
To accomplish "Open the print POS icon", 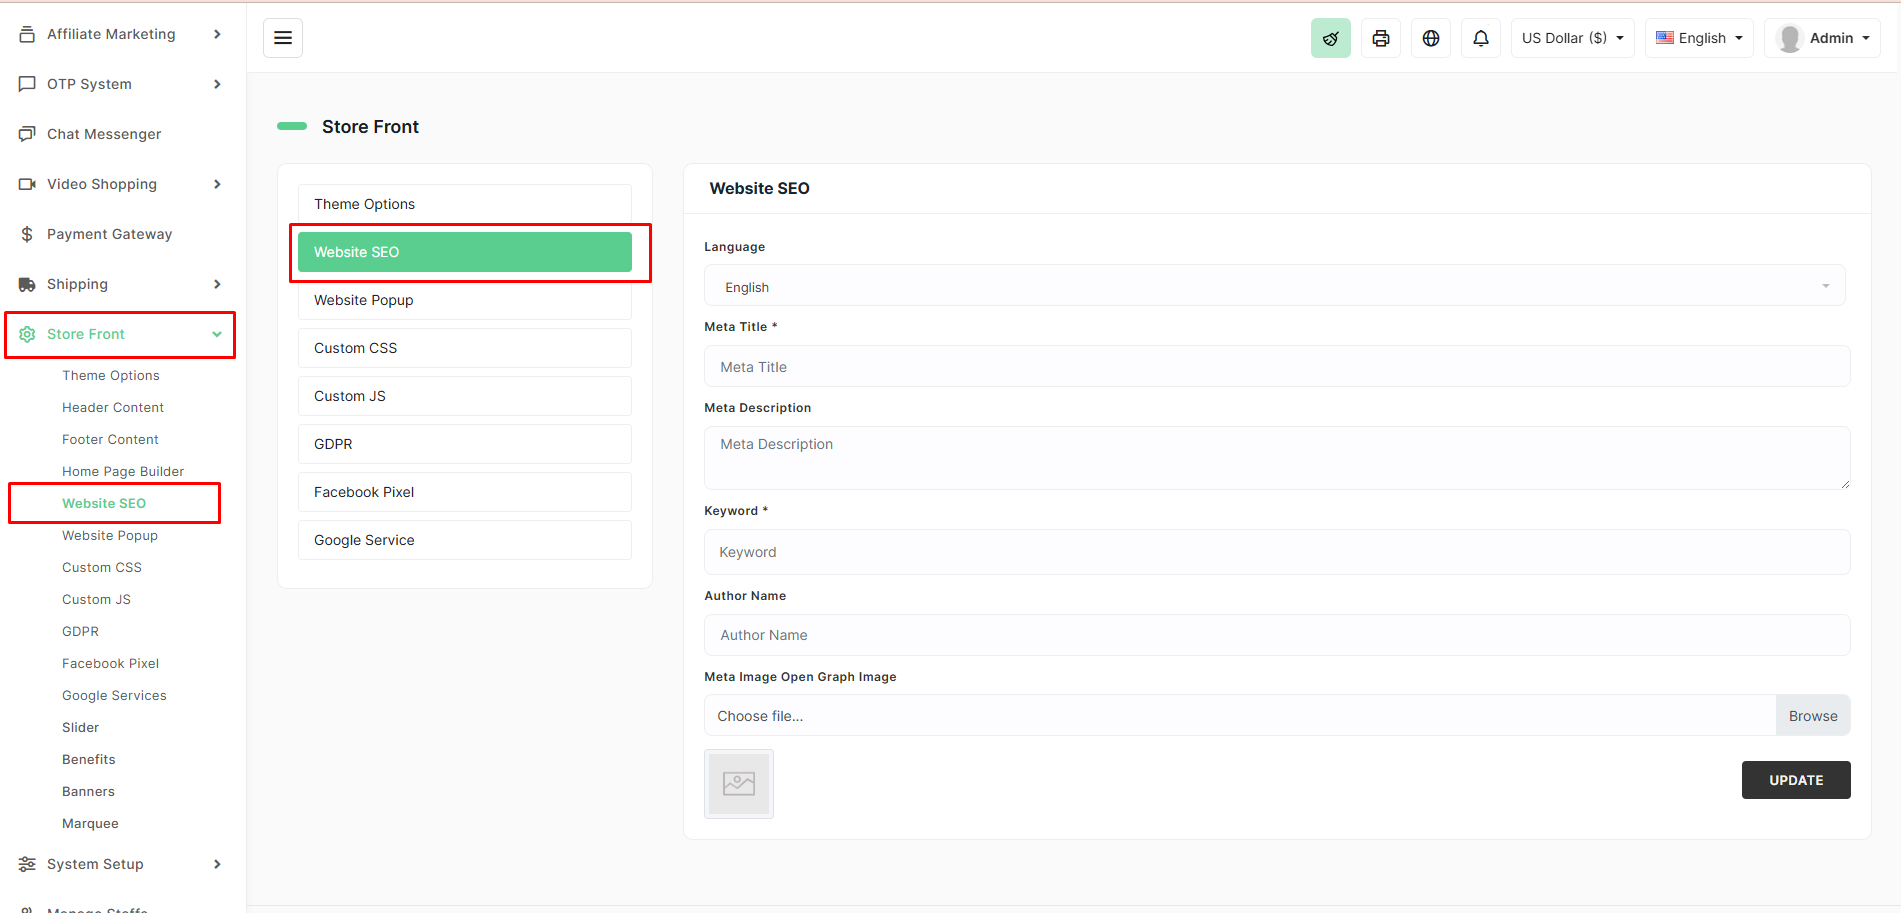I will pos(1380,37).
